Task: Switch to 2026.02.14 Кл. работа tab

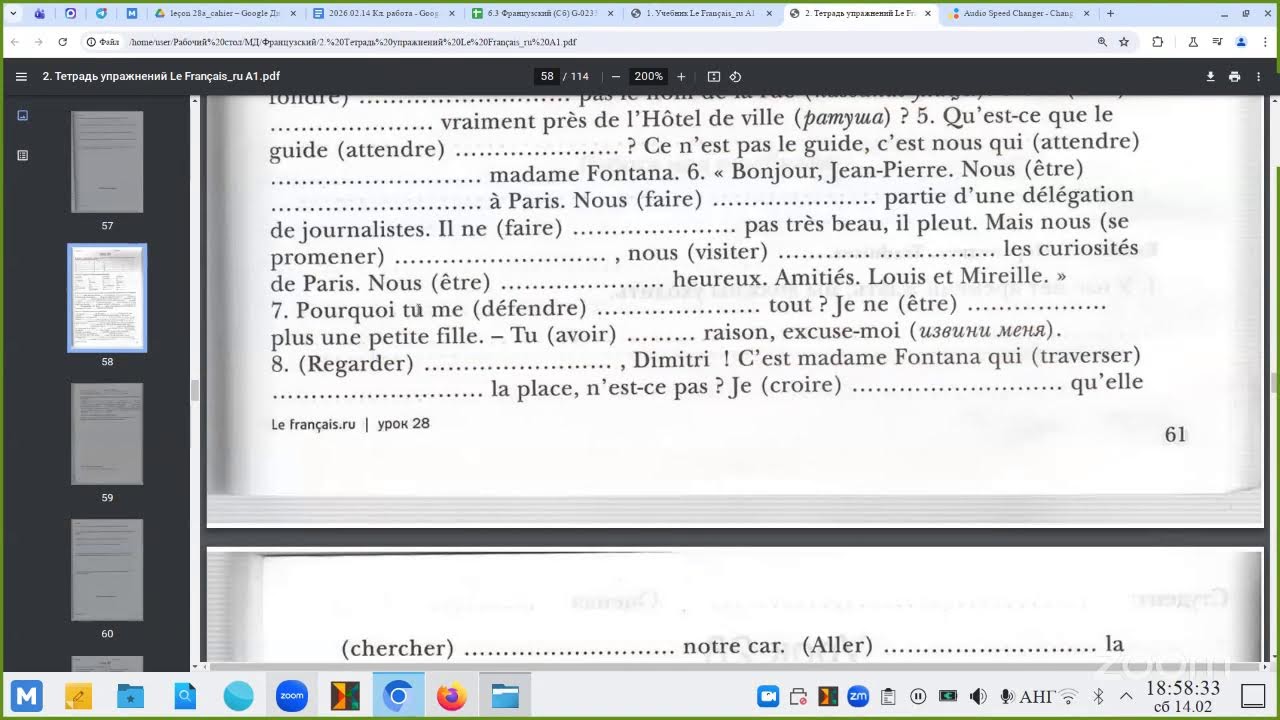Action: click(384, 14)
